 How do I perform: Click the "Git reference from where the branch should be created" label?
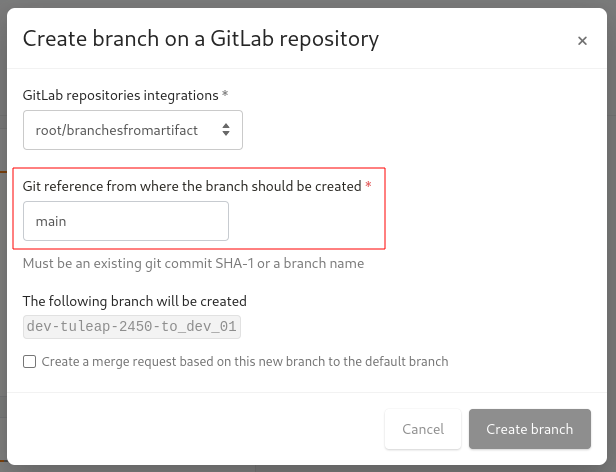click(x=192, y=186)
